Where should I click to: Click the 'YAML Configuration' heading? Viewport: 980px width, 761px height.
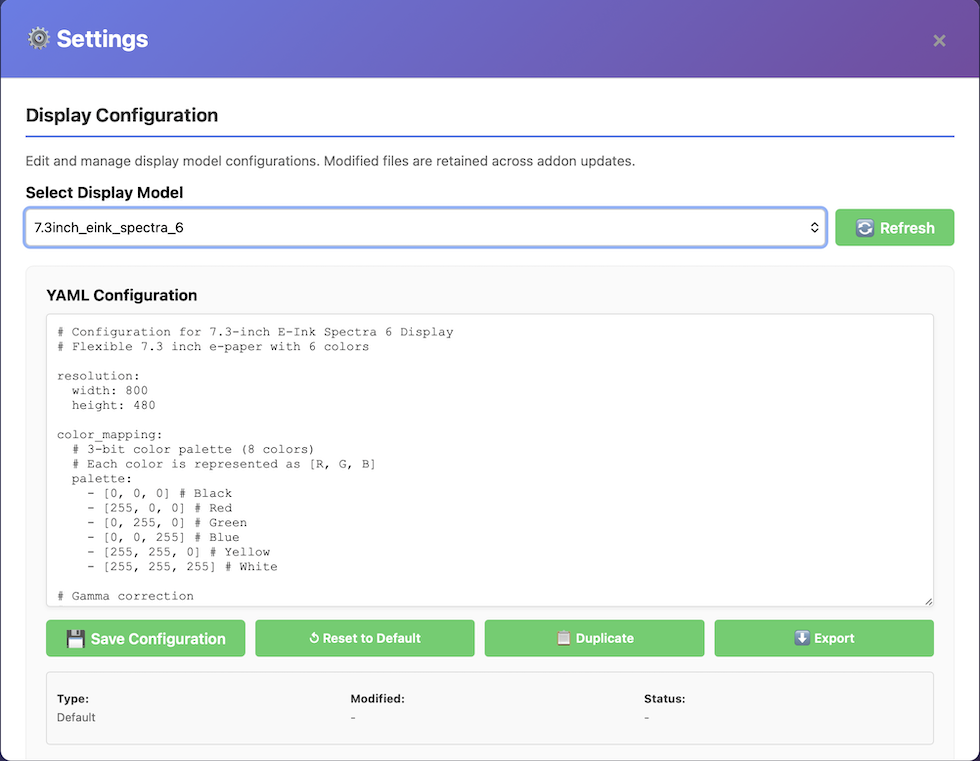pos(122,295)
